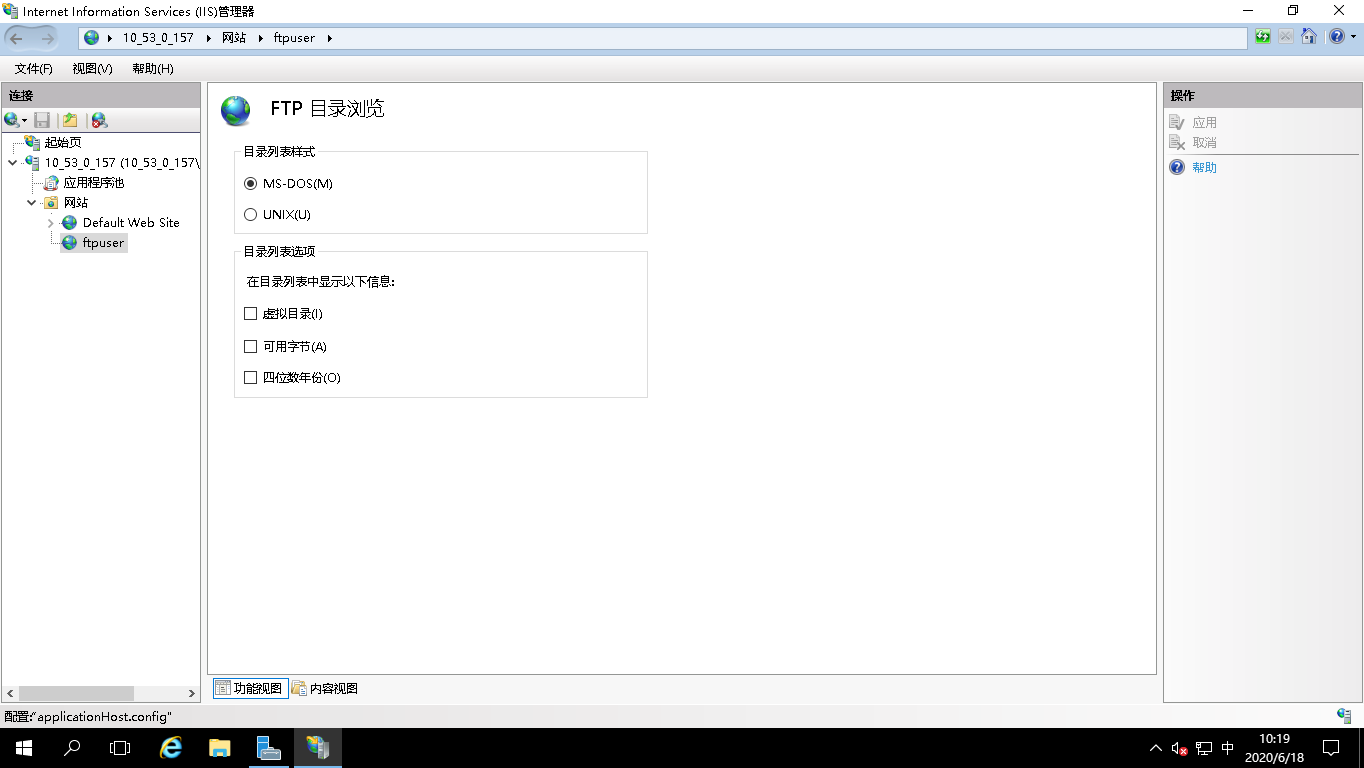Open the help icon dropdown arrow
Viewport: 1364px width, 768px height.
(1353, 37)
